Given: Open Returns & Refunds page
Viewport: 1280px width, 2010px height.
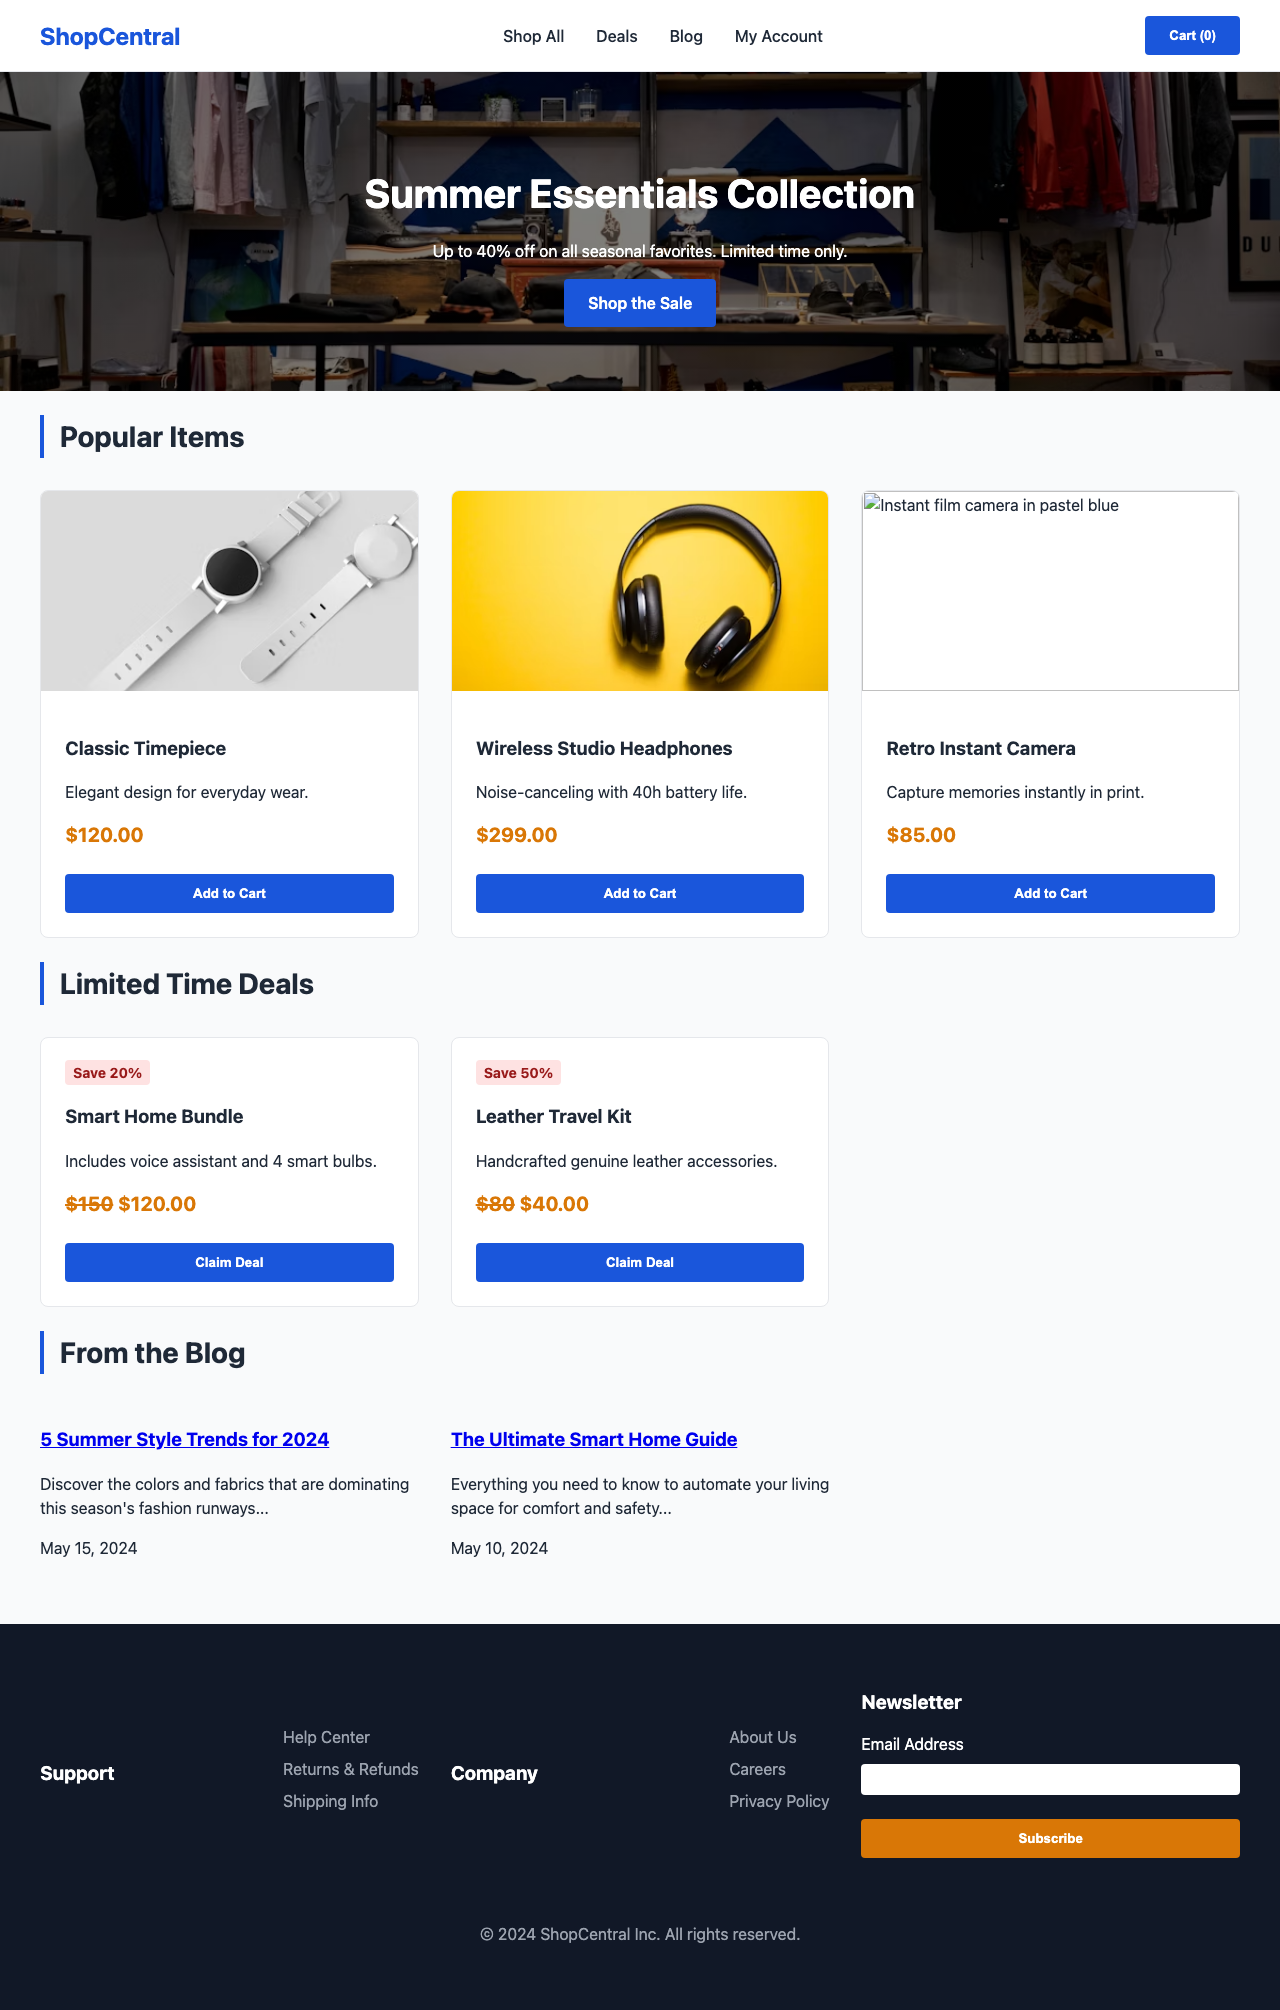Looking at the screenshot, I should (351, 1769).
